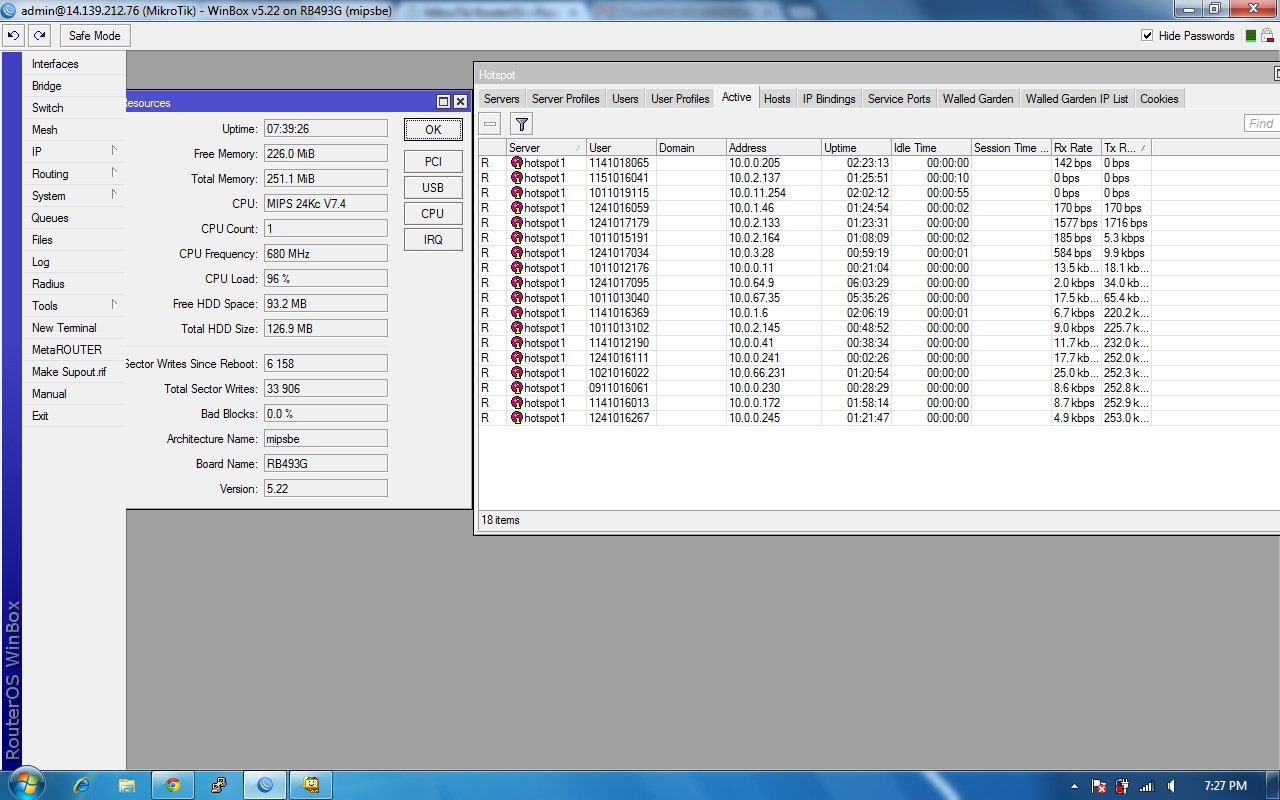Open Windows Start menu

(24, 785)
